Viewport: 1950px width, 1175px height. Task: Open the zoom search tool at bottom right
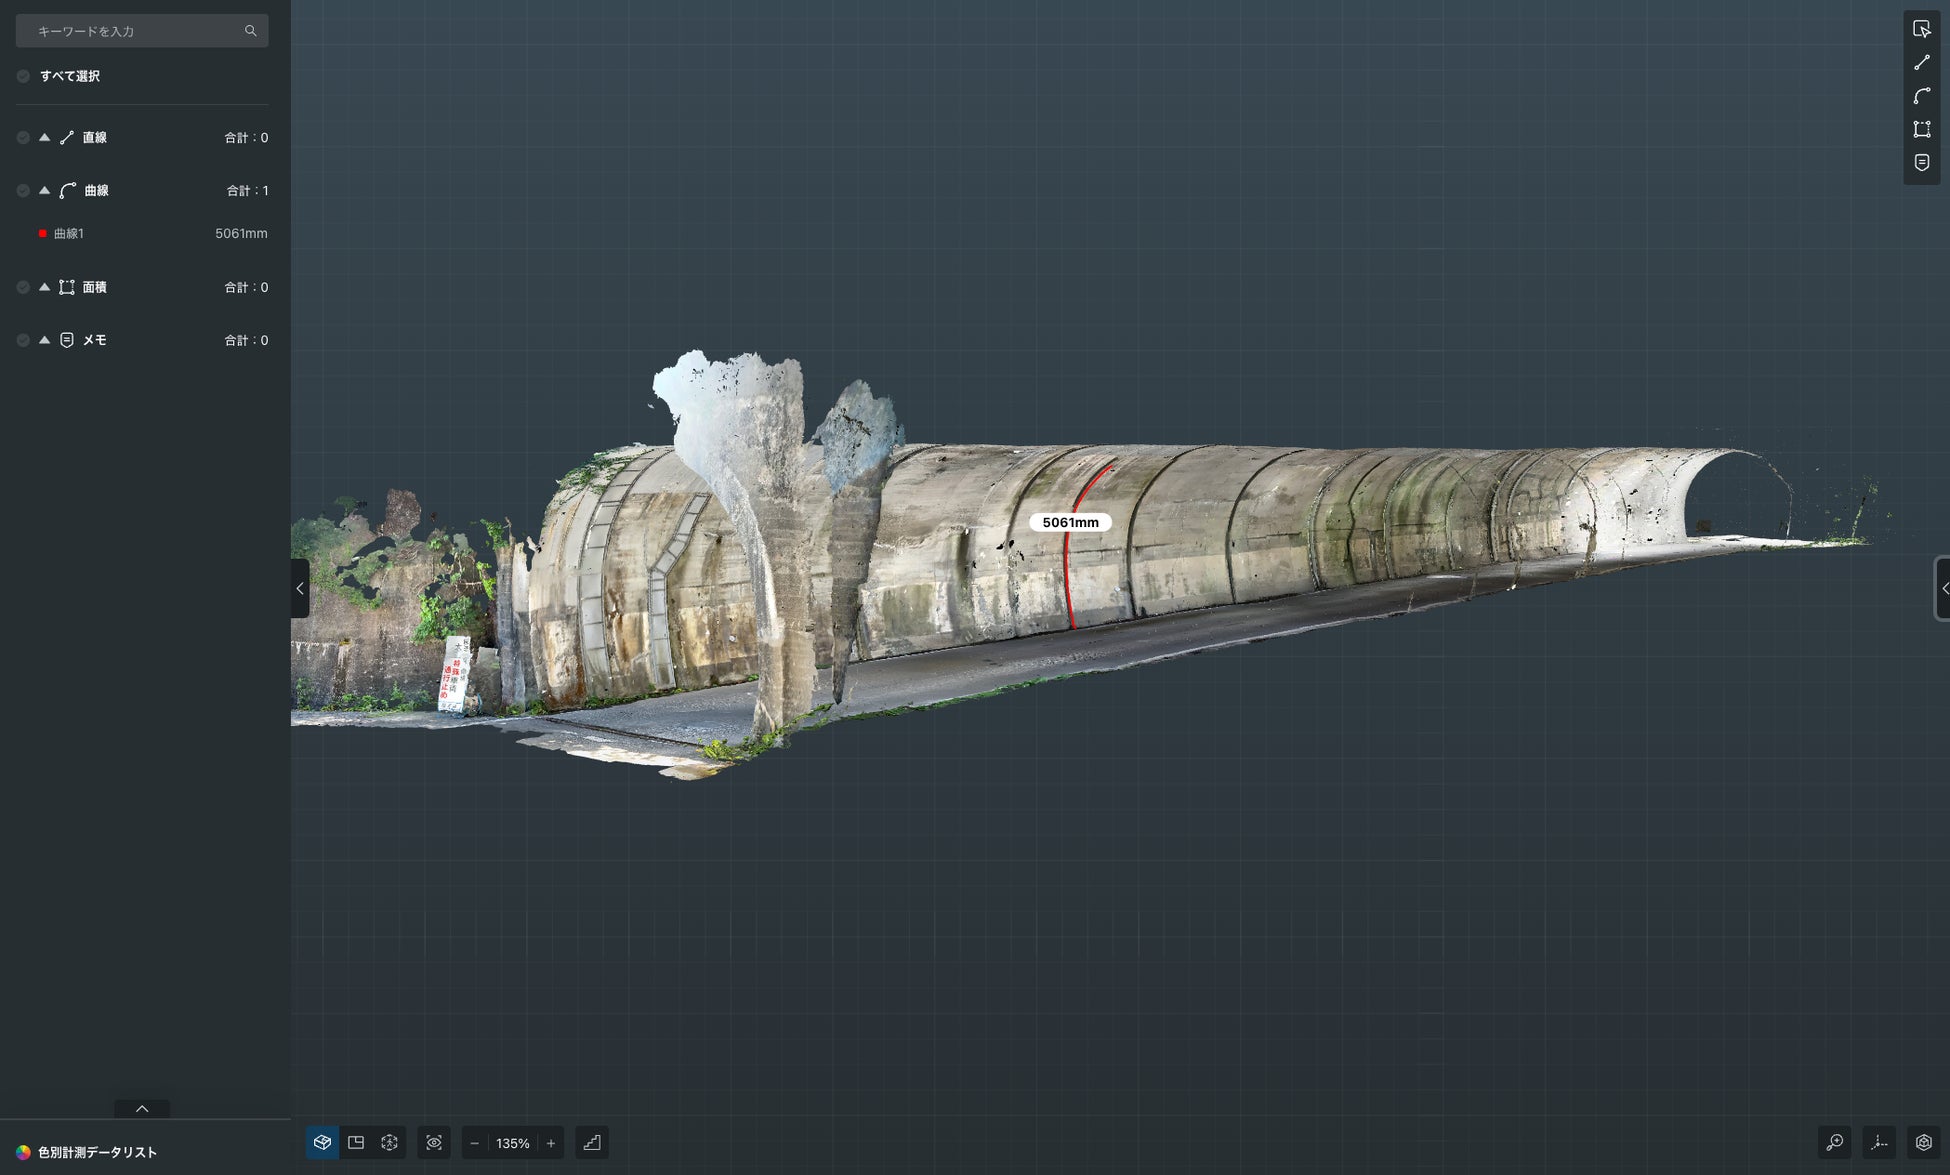(x=1835, y=1142)
